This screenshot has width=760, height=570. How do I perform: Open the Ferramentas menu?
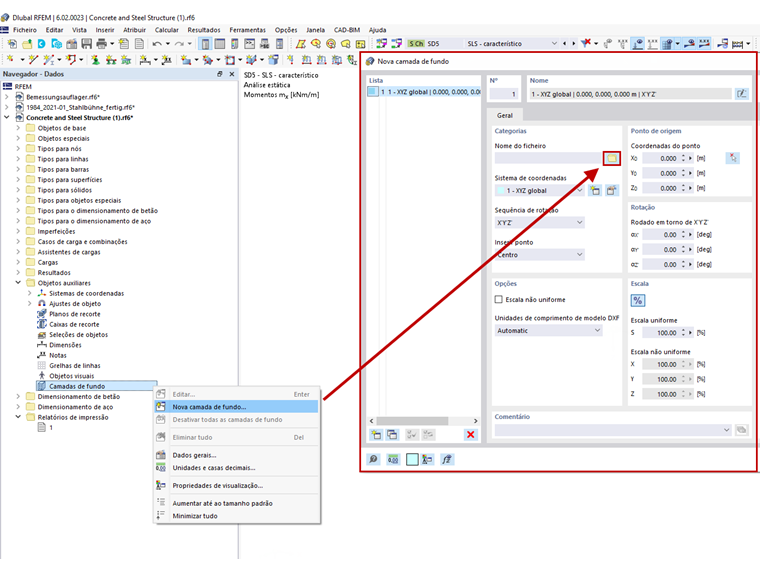point(247,30)
